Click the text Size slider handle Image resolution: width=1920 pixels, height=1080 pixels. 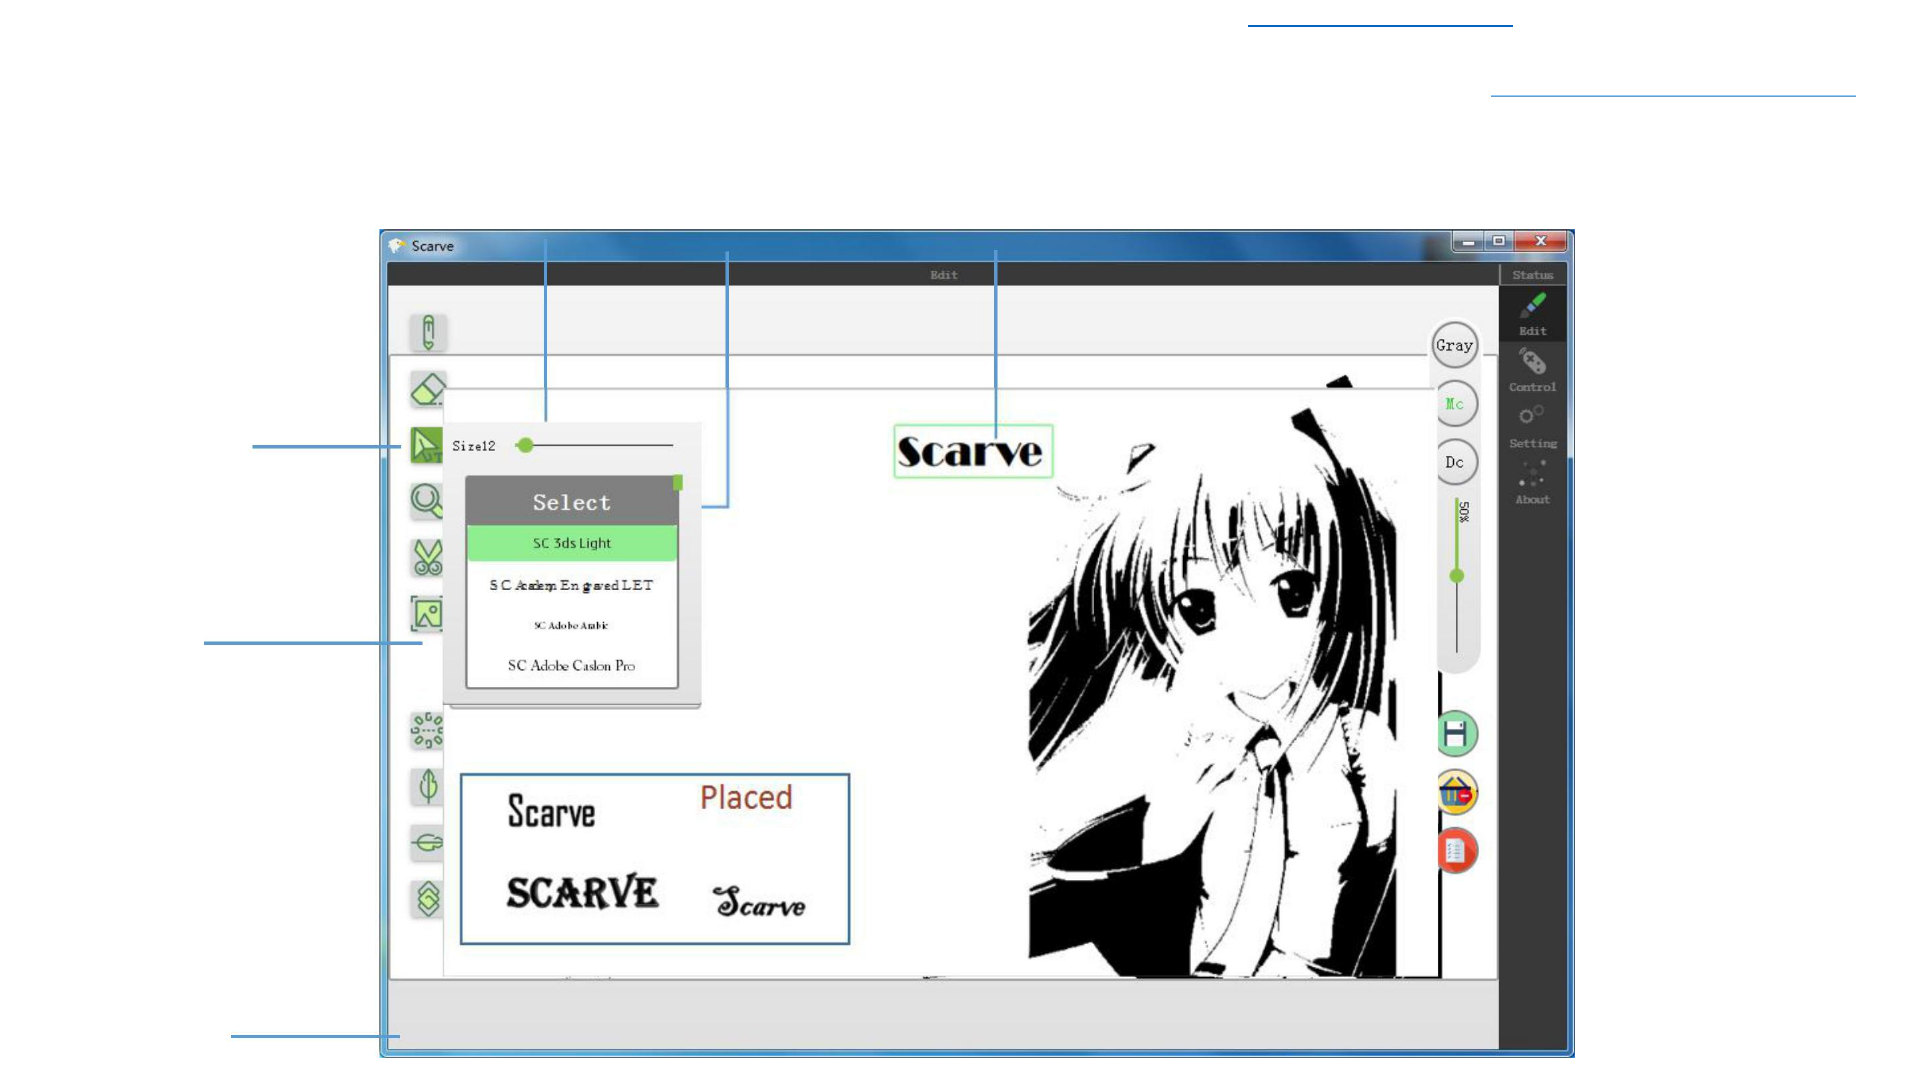point(526,445)
